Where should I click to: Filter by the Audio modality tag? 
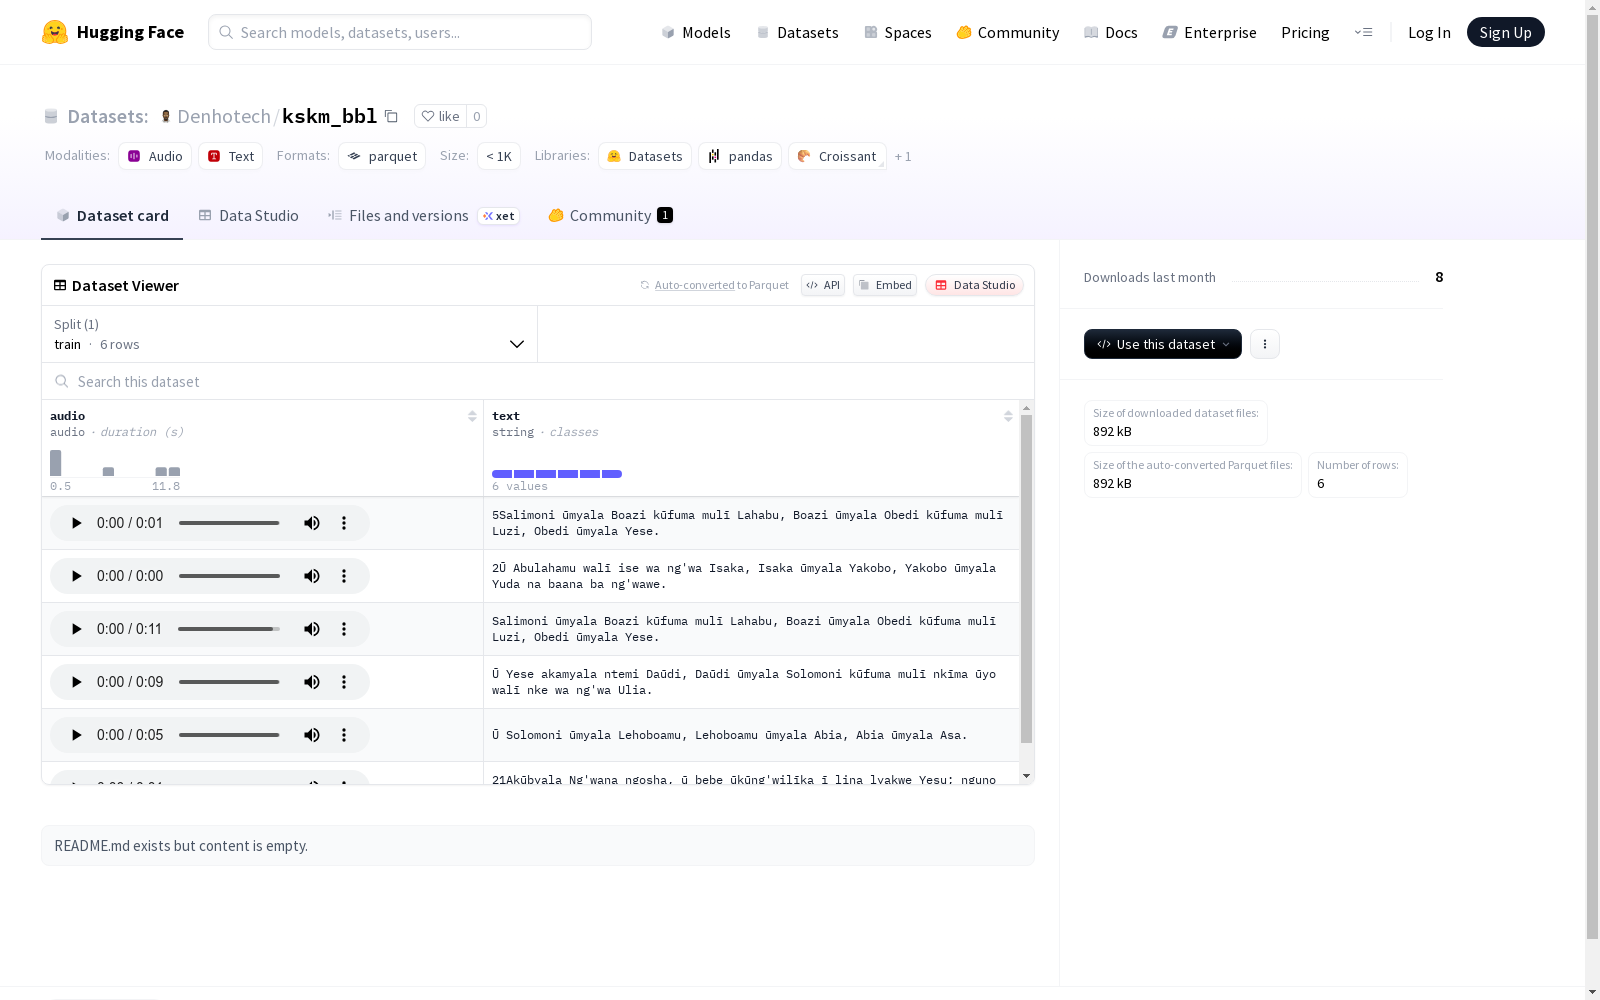coord(155,156)
